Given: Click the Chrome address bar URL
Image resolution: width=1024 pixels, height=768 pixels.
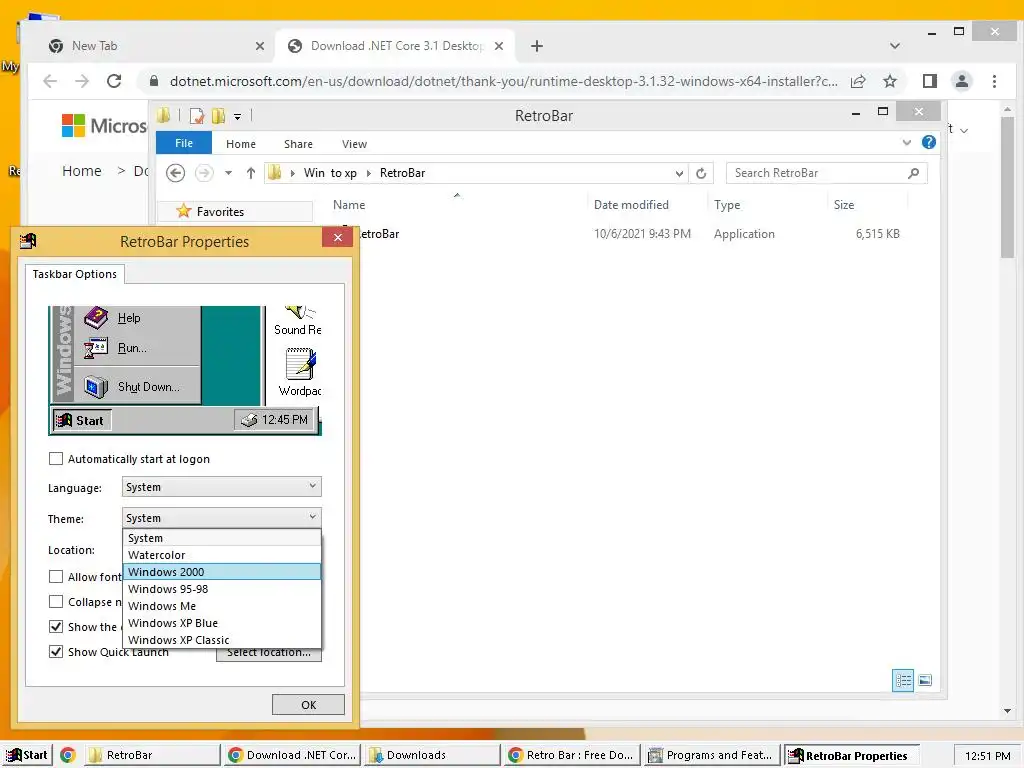Looking at the screenshot, I should pyautogui.click(x=503, y=81).
